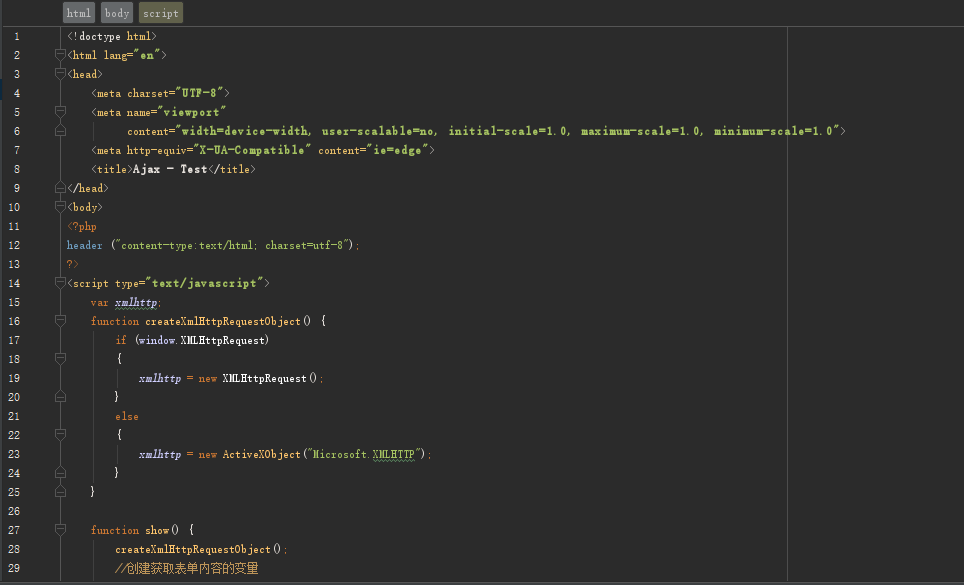Collapse the head section fold on line 3
The image size is (964, 585).
click(x=60, y=74)
